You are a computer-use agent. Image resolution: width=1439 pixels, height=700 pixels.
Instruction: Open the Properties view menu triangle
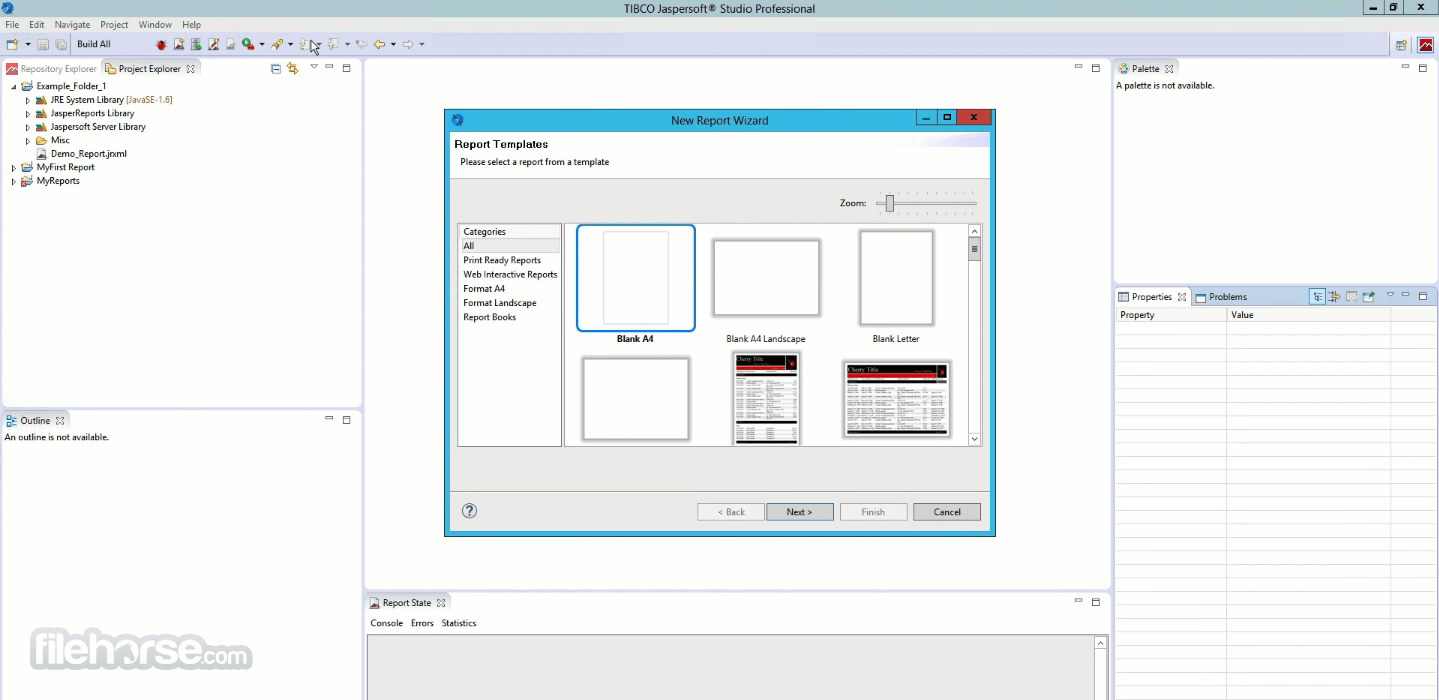tap(1390, 295)
